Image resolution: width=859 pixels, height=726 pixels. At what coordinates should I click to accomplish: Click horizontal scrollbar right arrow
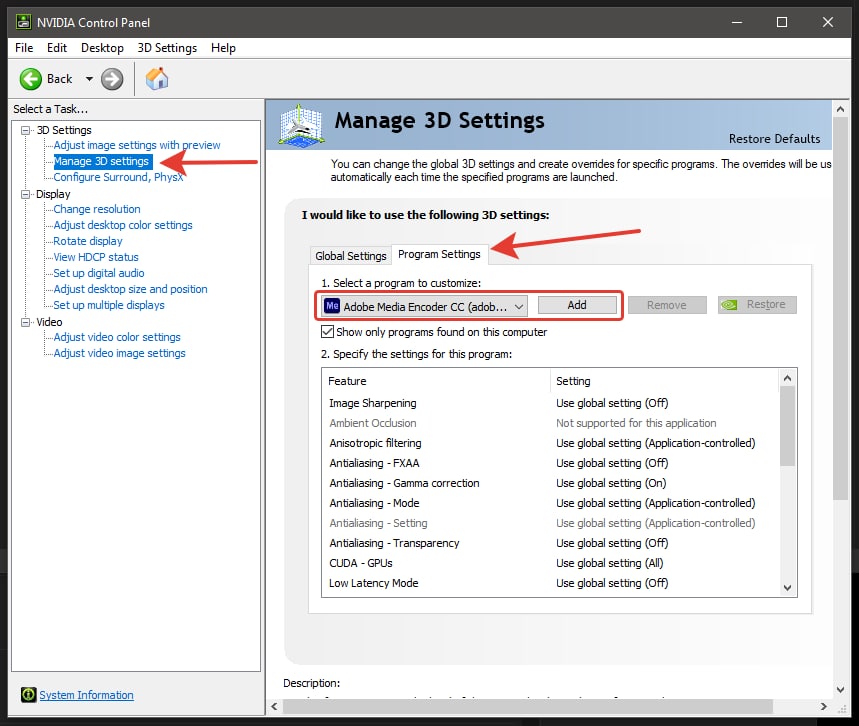point(823,706)
